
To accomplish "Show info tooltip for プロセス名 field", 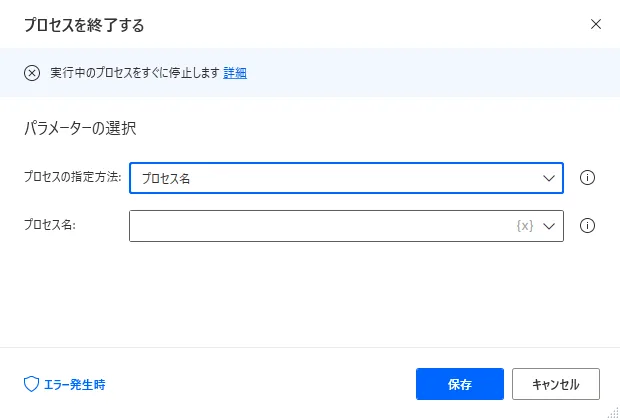I will click(588, 226).
